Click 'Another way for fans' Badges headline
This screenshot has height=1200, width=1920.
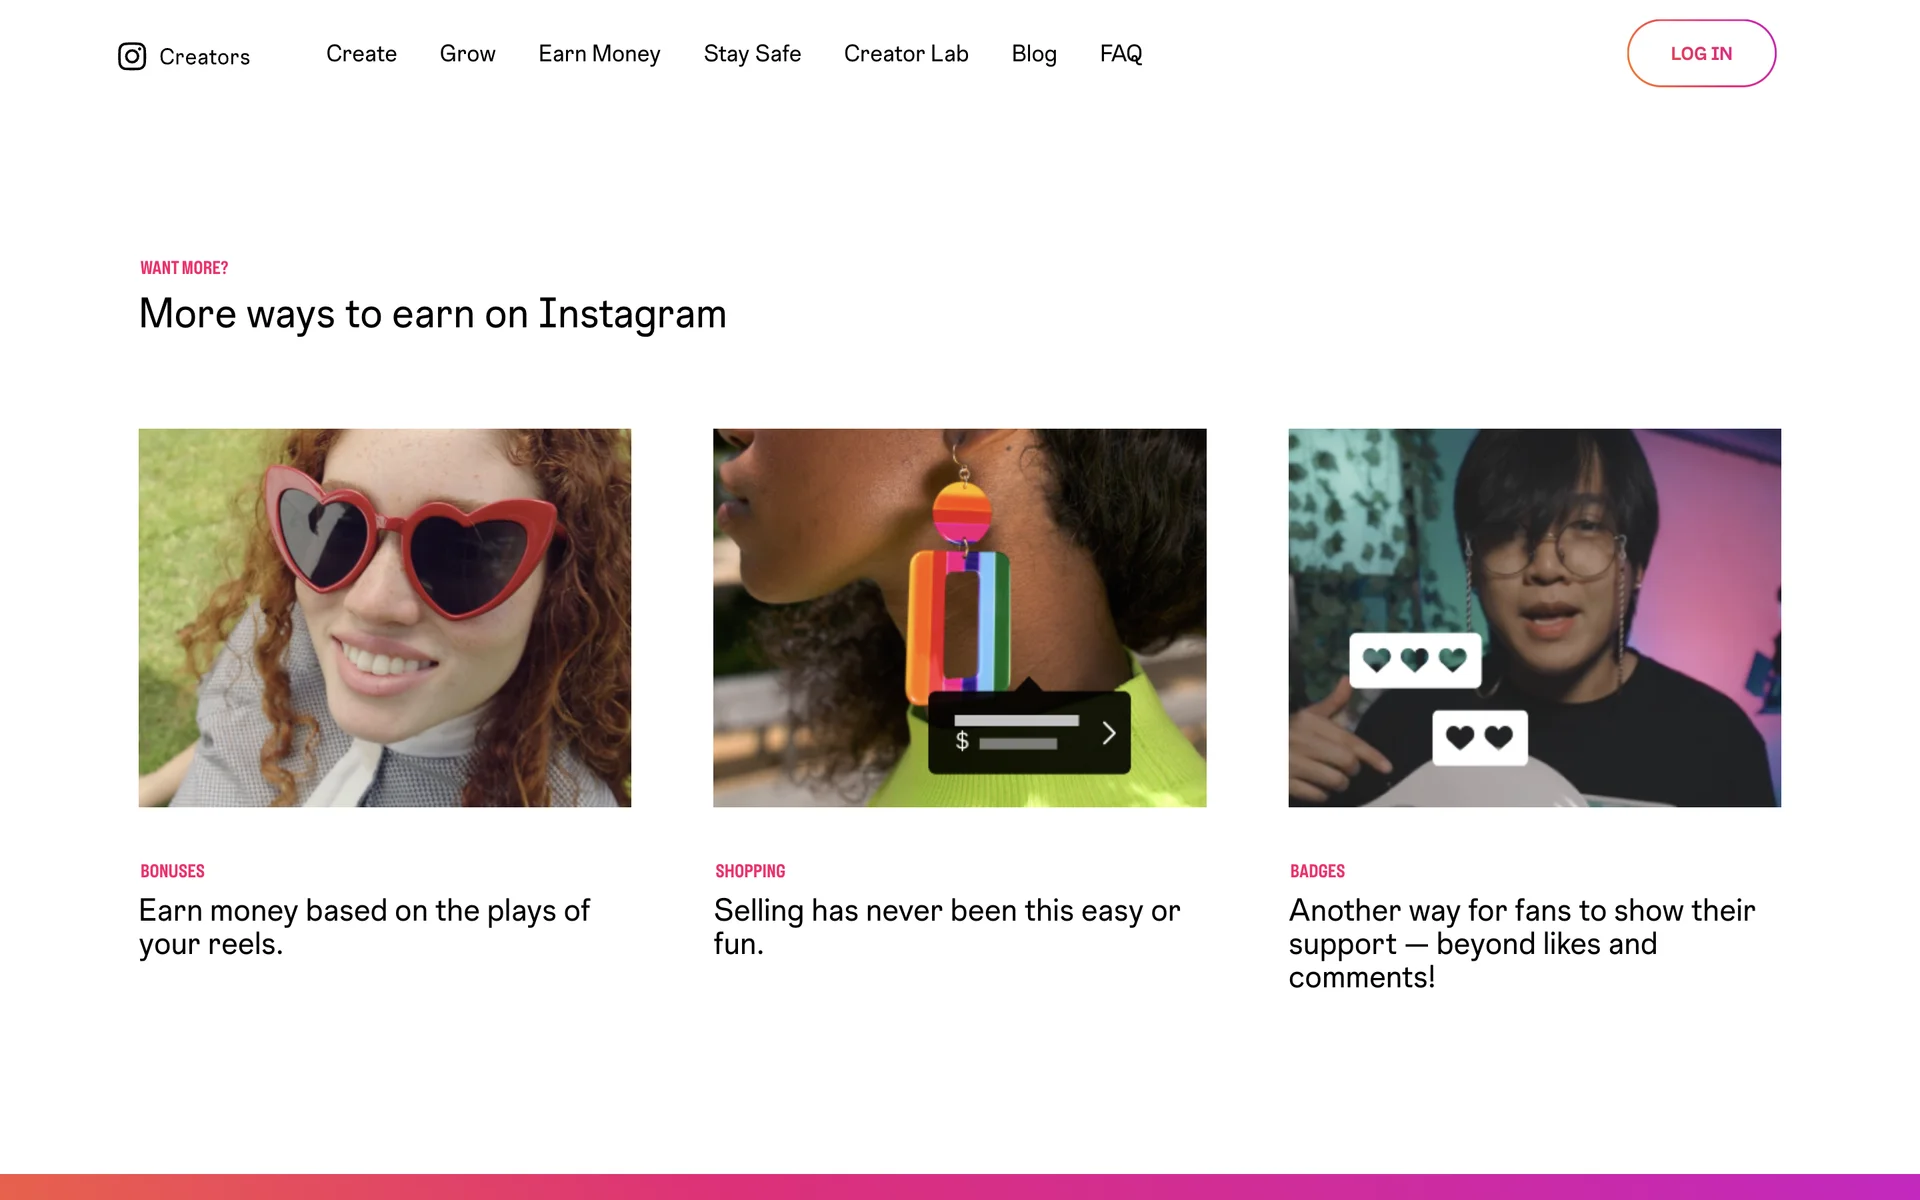pos(1521,943)
